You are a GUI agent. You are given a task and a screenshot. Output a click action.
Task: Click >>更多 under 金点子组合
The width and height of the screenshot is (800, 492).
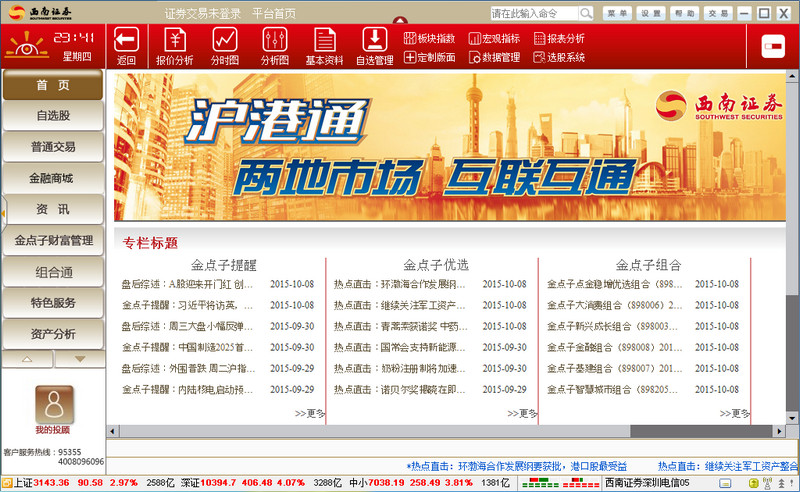pyautogui.click(x=735, y=413)
